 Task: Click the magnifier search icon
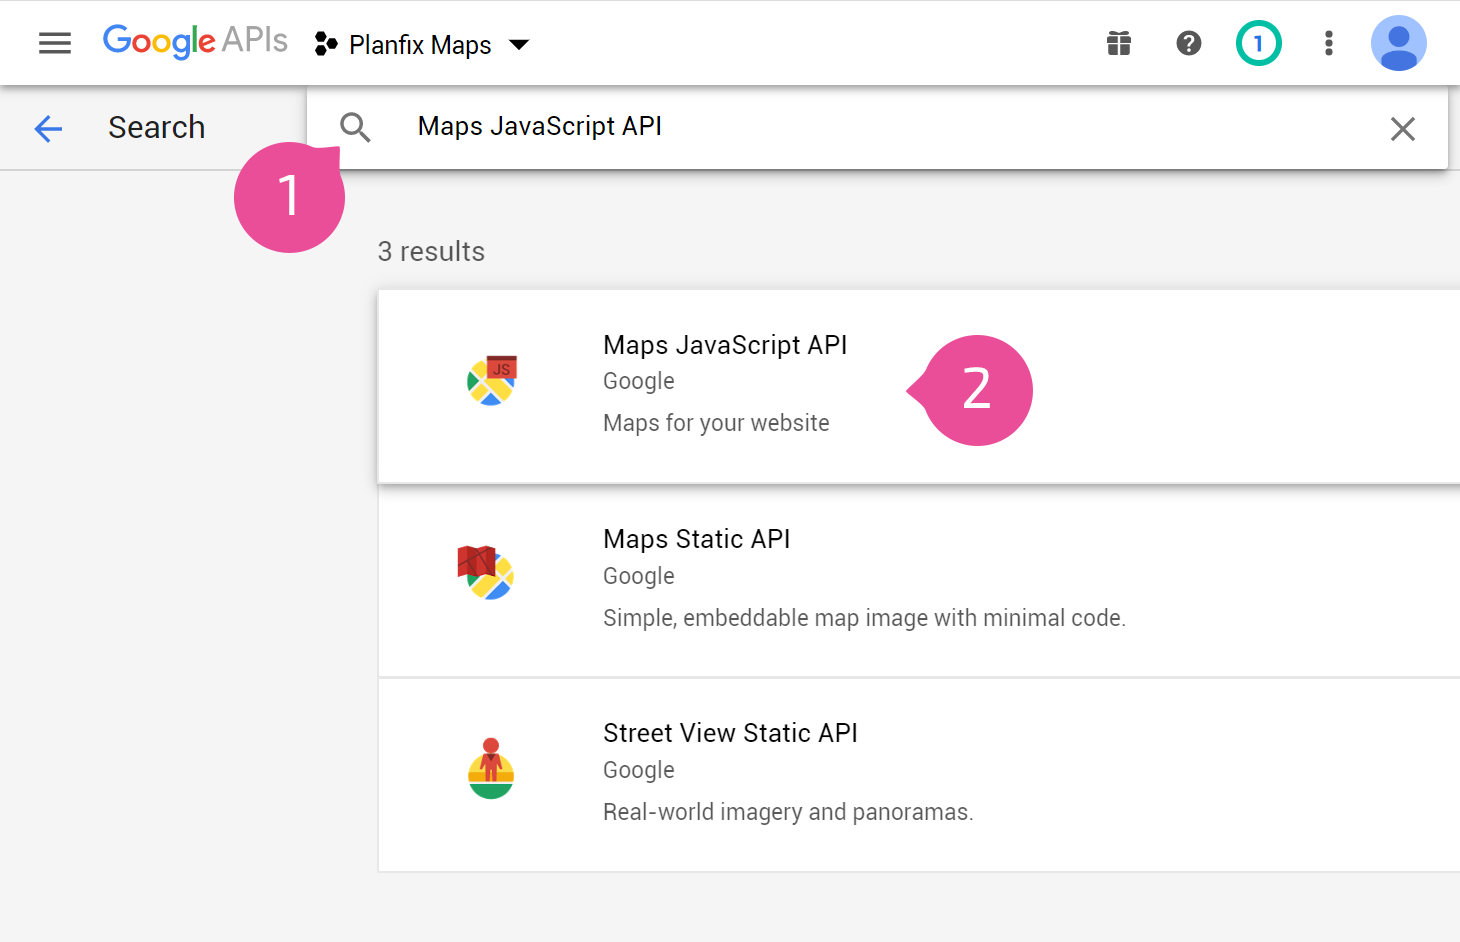(x=355, y=127)
